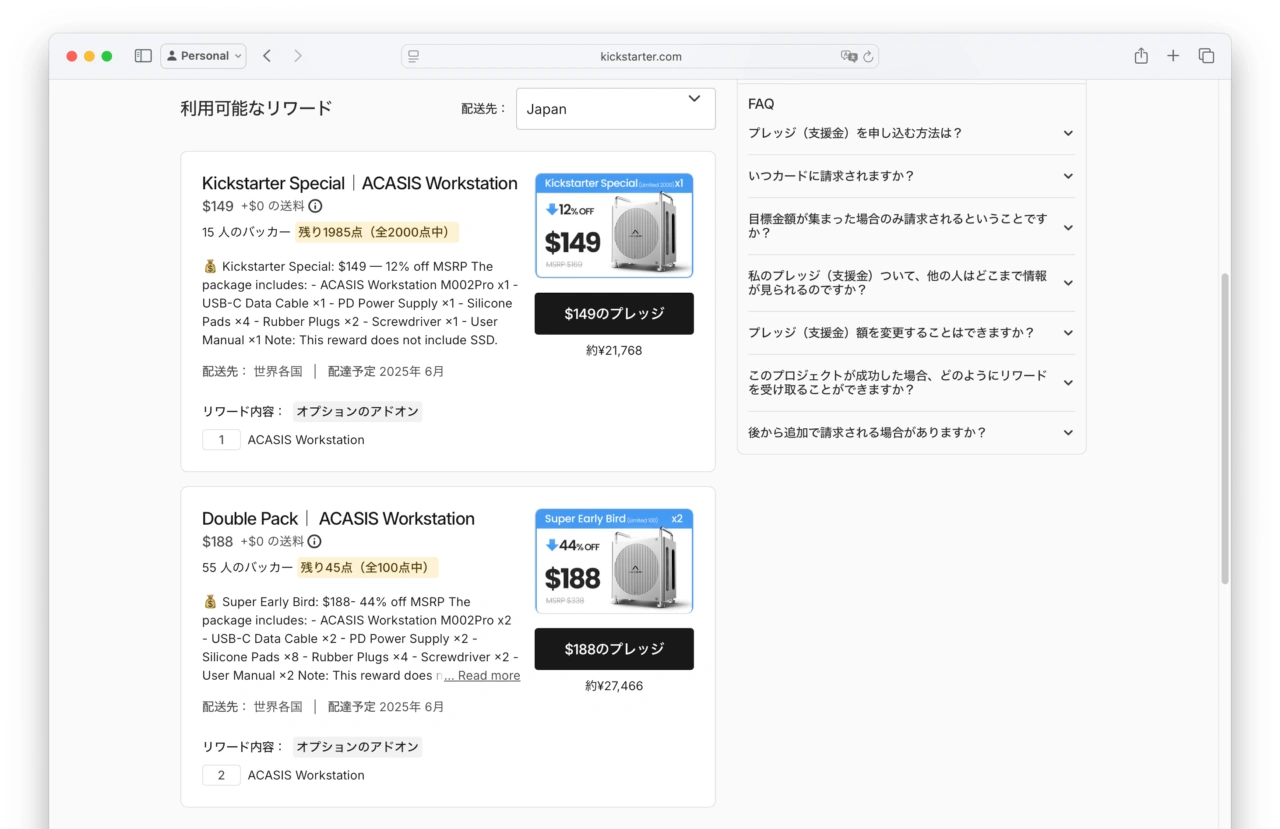Click the Kickstarter Special $149 product image
The image size is (1280, 829).
[614, 226]
